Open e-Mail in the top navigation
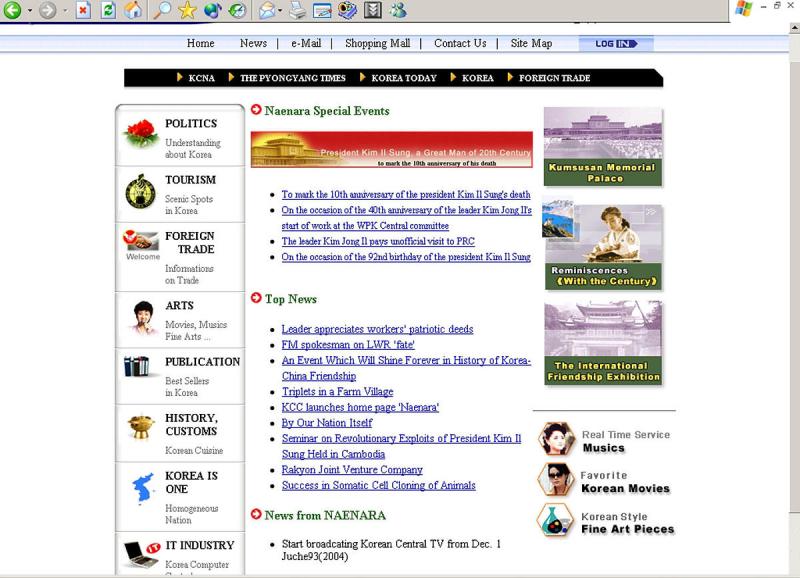Viewport: 800px width, 578px height. point(306,43)
